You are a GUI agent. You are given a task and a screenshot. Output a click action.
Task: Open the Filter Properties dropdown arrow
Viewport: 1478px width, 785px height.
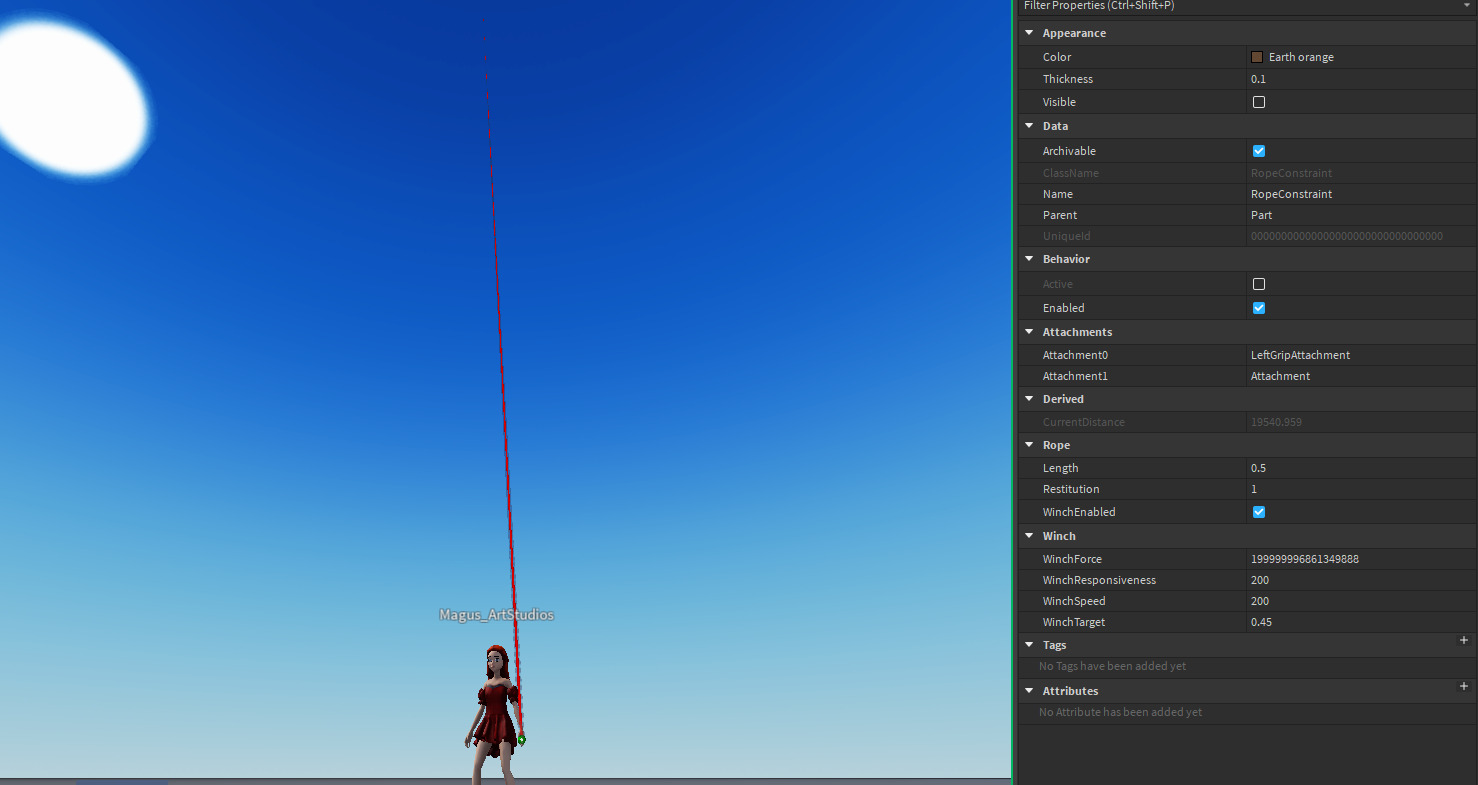(x=1466, y=6)
